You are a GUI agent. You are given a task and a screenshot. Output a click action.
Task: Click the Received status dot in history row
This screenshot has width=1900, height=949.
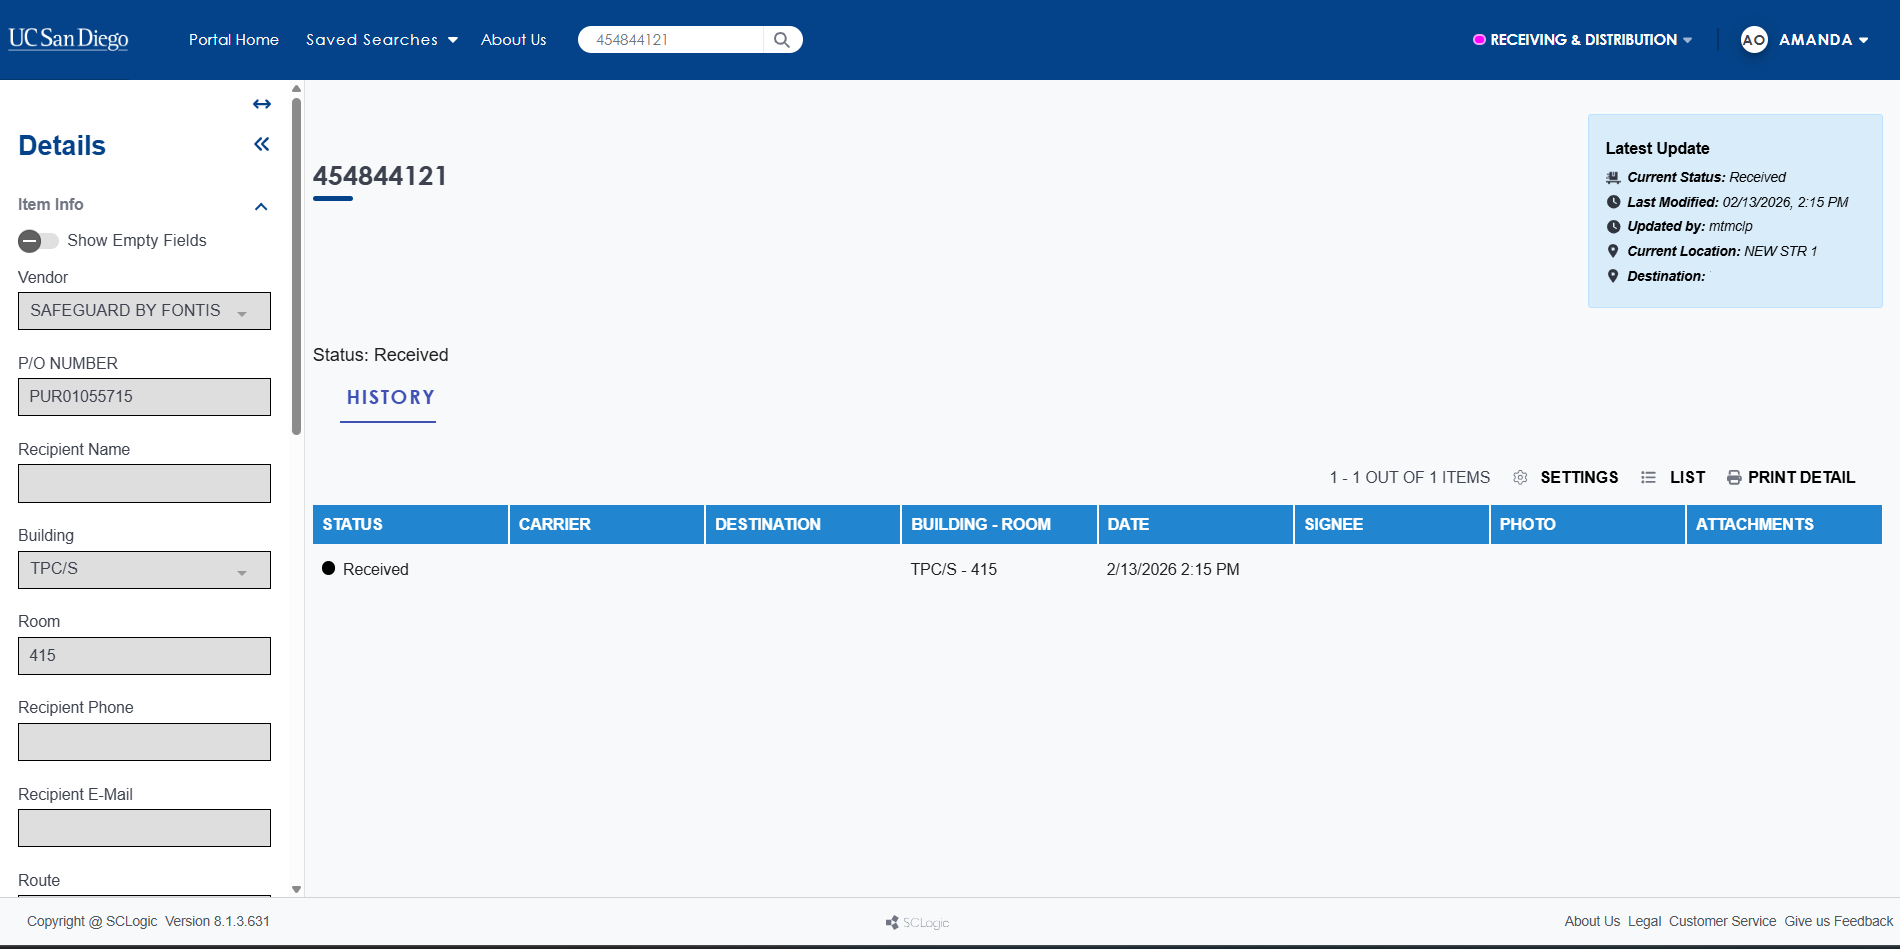328,568
